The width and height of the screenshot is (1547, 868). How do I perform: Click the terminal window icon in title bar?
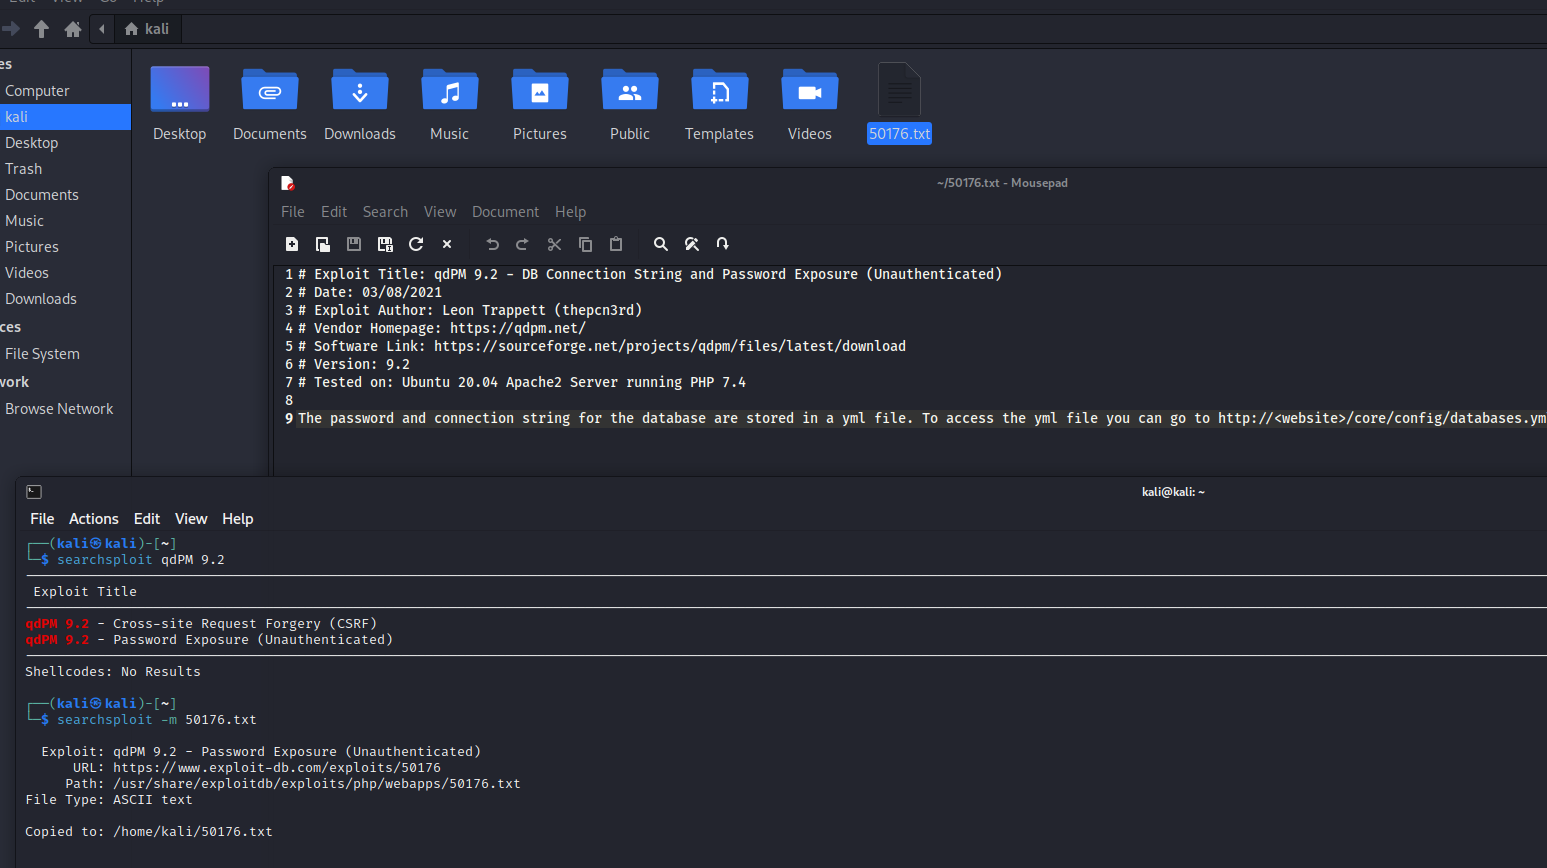[34, 492]
